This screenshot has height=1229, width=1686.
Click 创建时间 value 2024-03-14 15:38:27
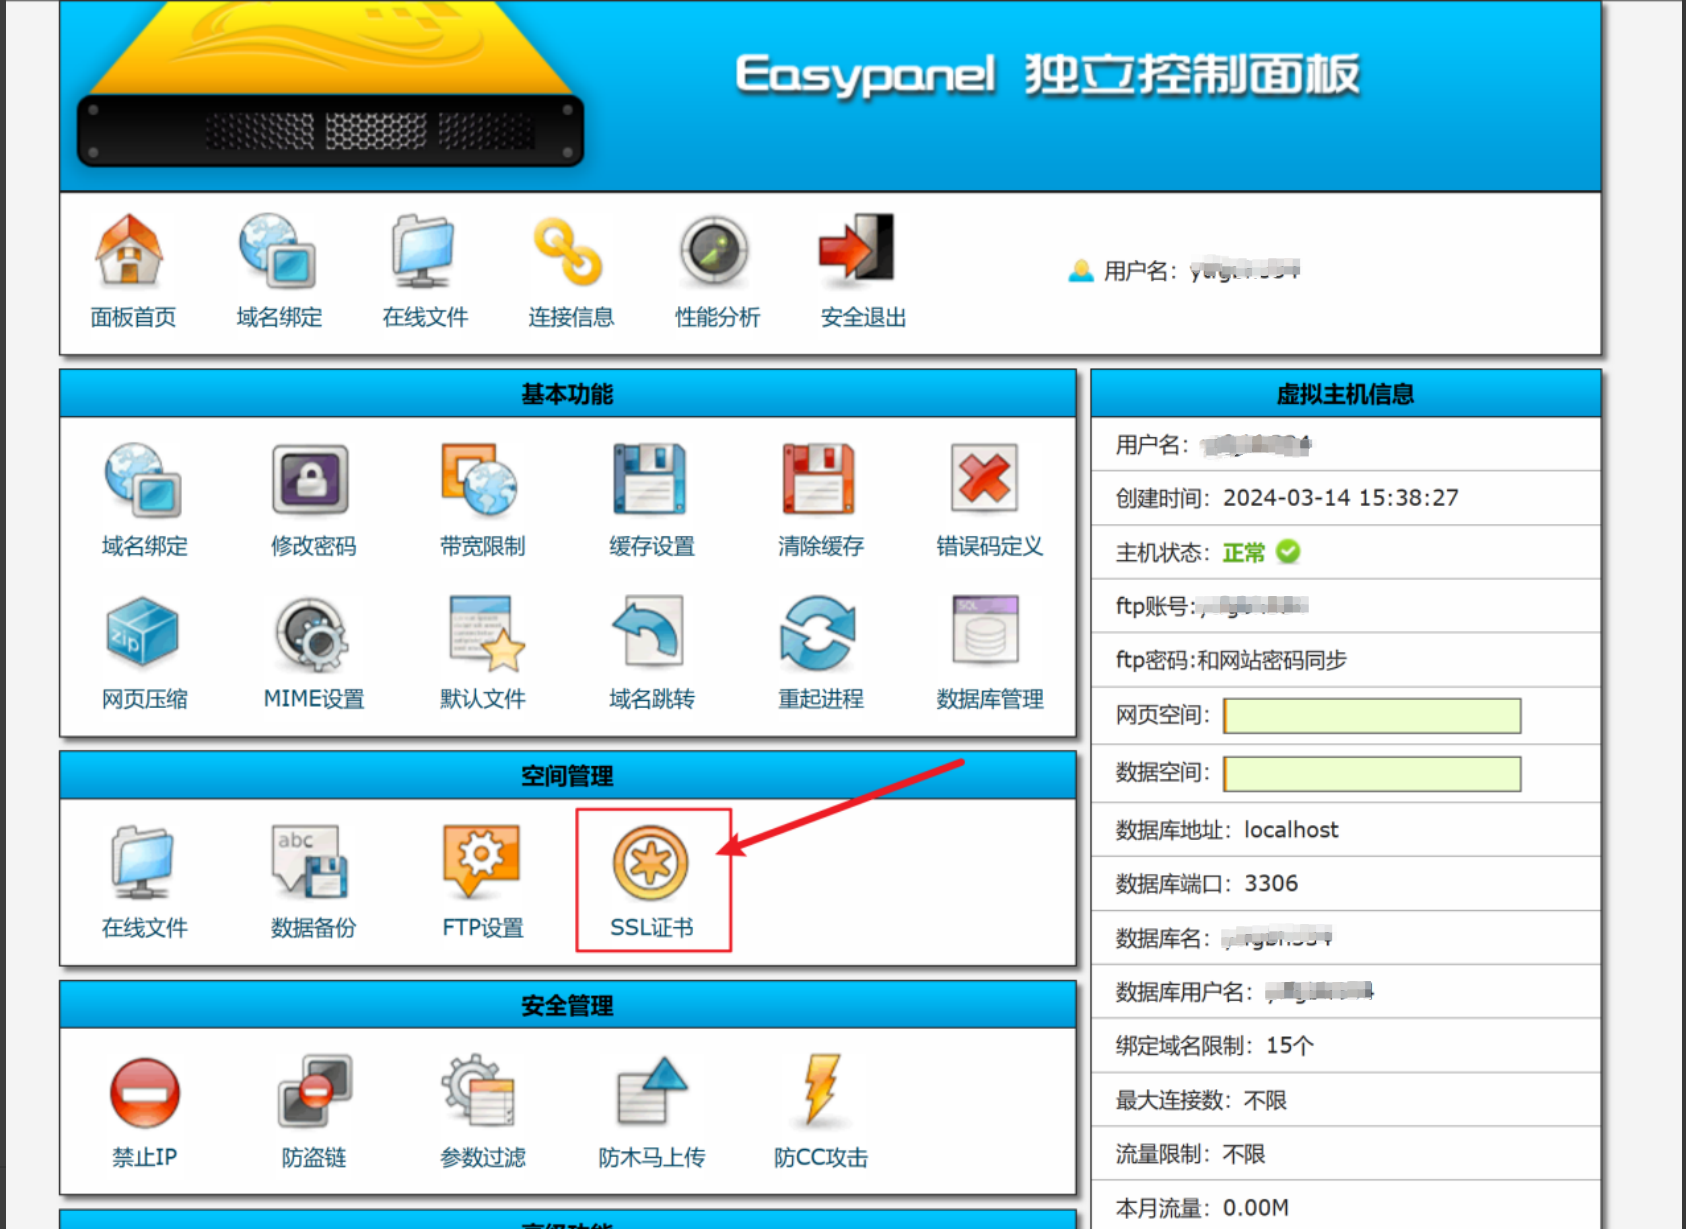click(1341, 497)
